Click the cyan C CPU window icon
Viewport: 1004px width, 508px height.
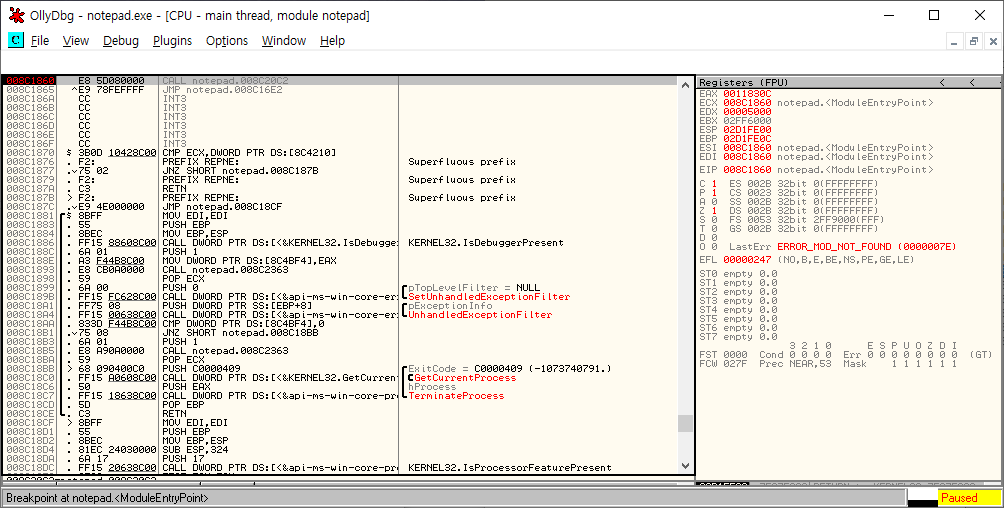[15, 40]
